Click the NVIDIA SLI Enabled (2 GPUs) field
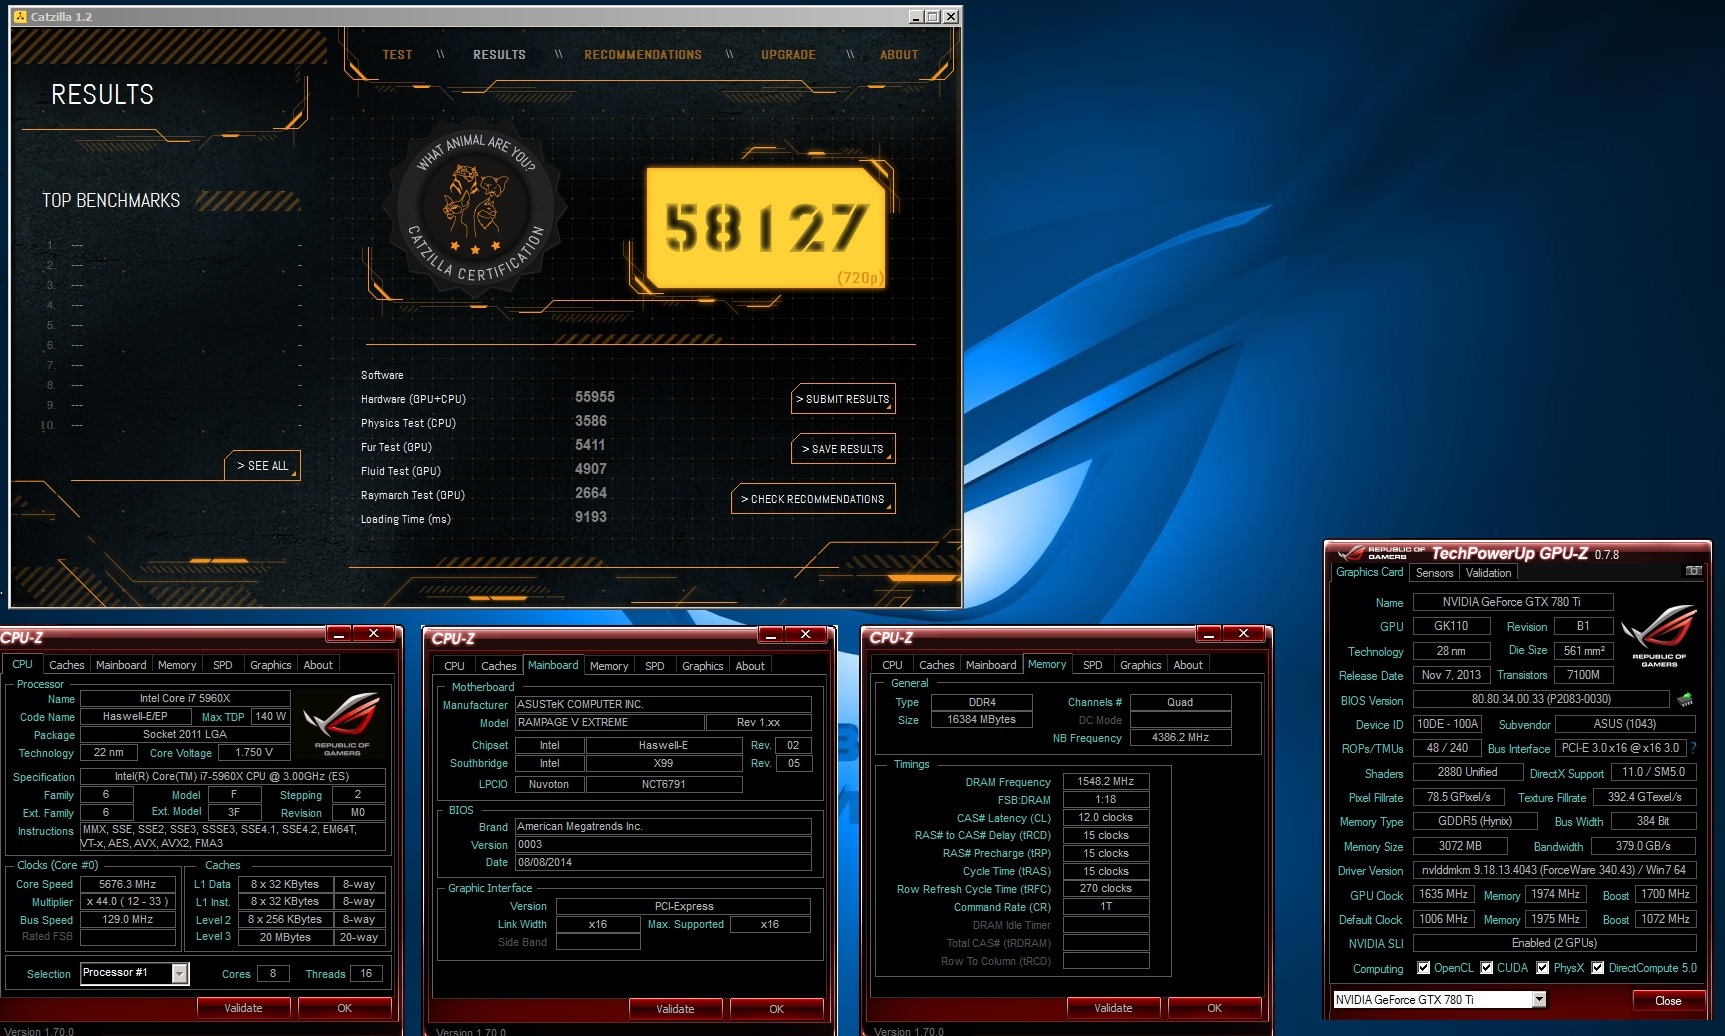 pyautogui.click(x=1554, y=943)
